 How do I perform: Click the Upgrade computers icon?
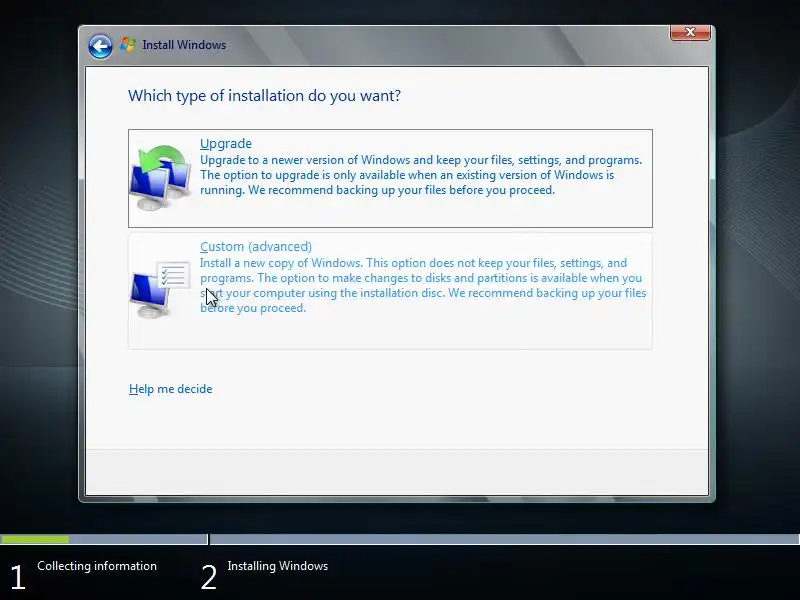point(160,178)
